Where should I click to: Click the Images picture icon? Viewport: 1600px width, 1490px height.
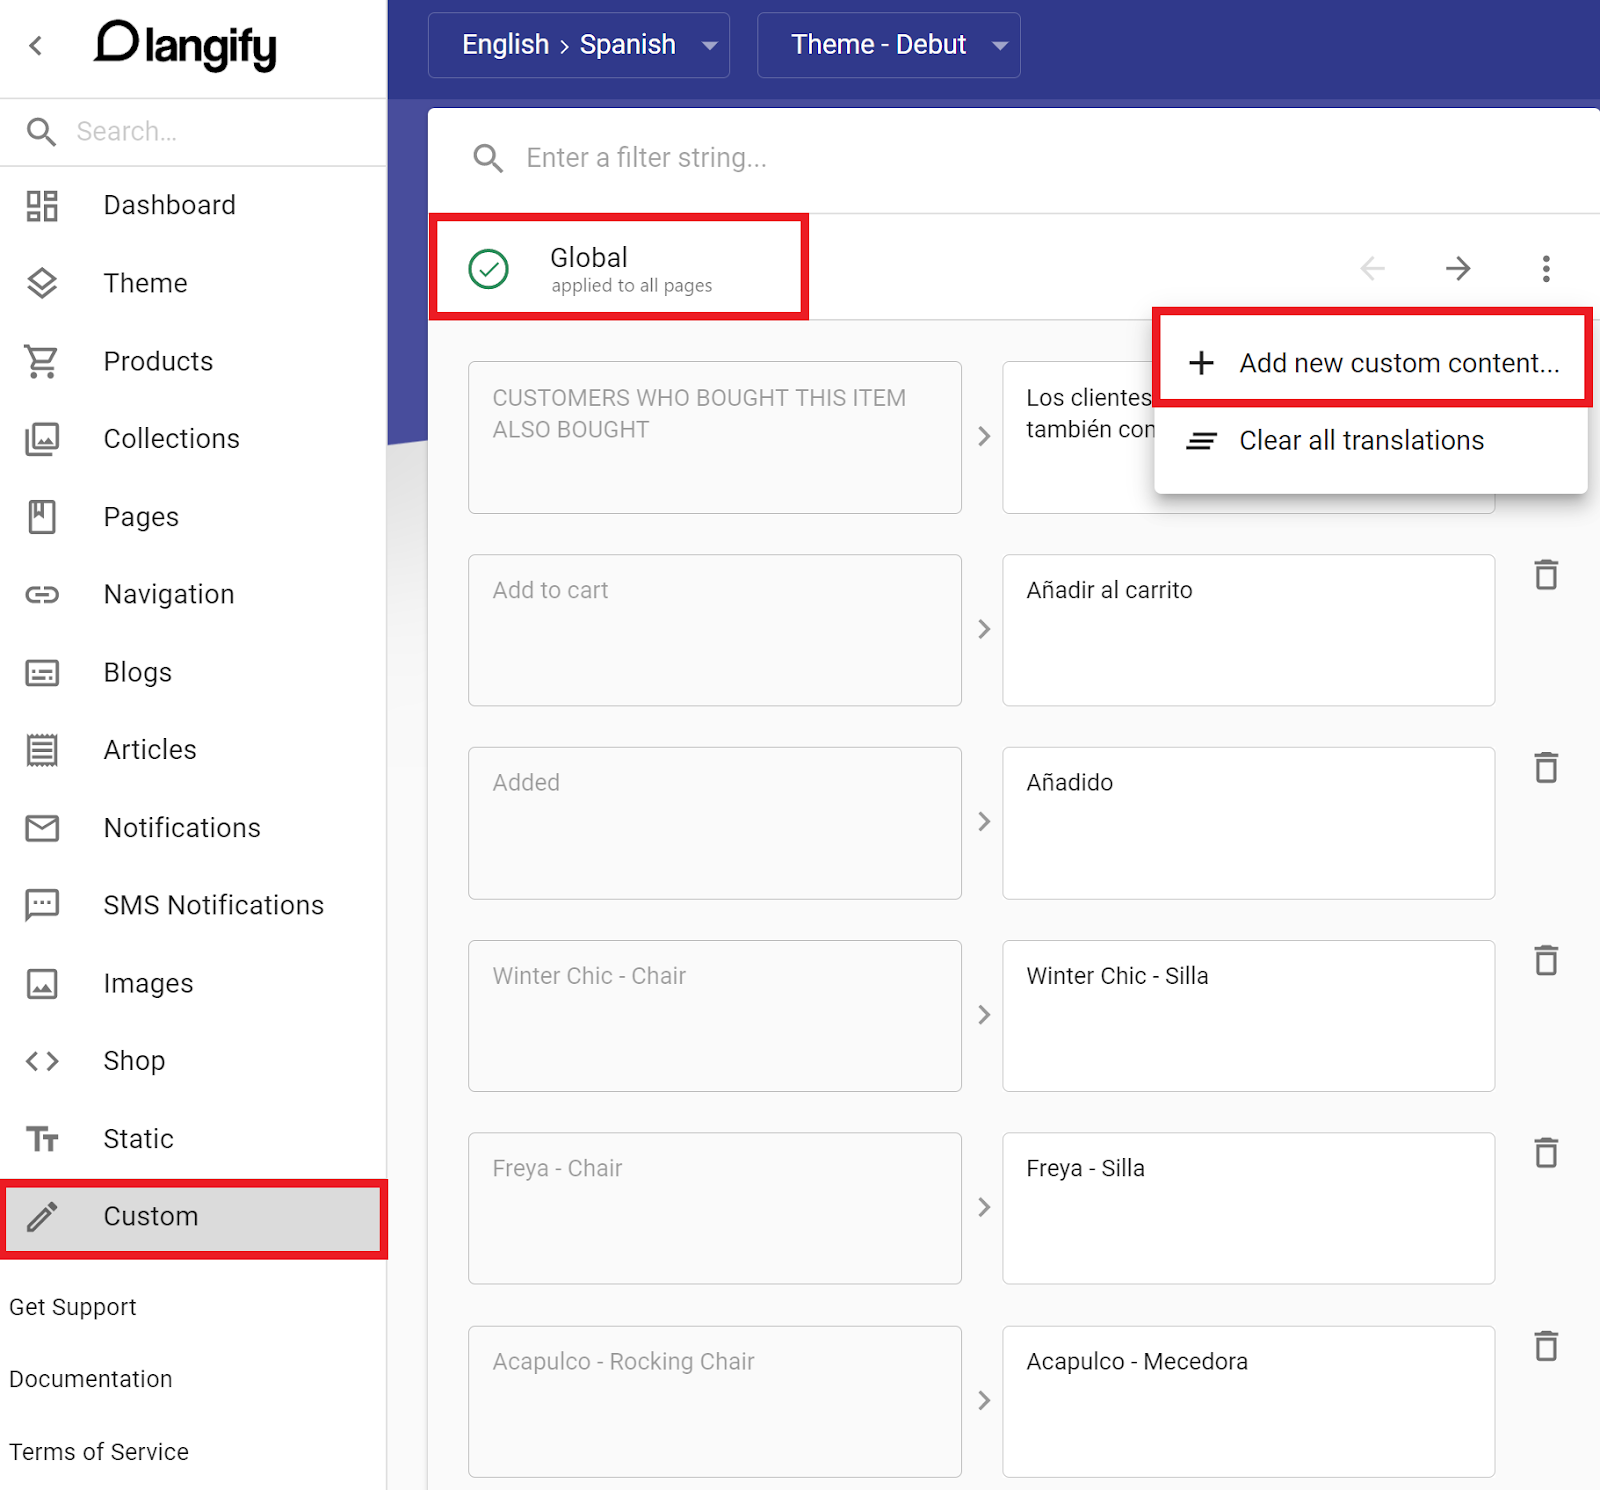click(x=42, y=984)
